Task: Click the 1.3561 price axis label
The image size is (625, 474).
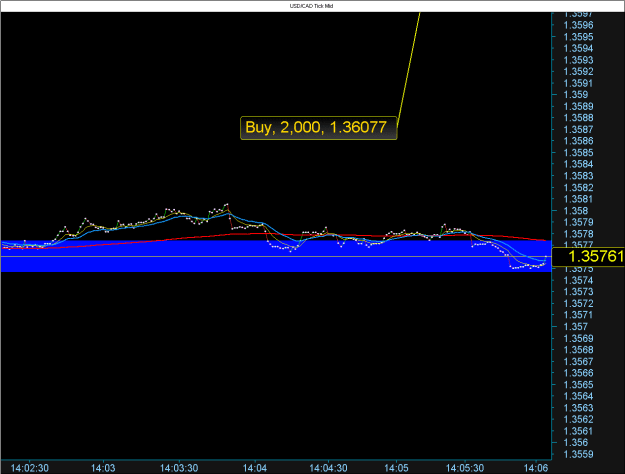Action: pos(578,431)
